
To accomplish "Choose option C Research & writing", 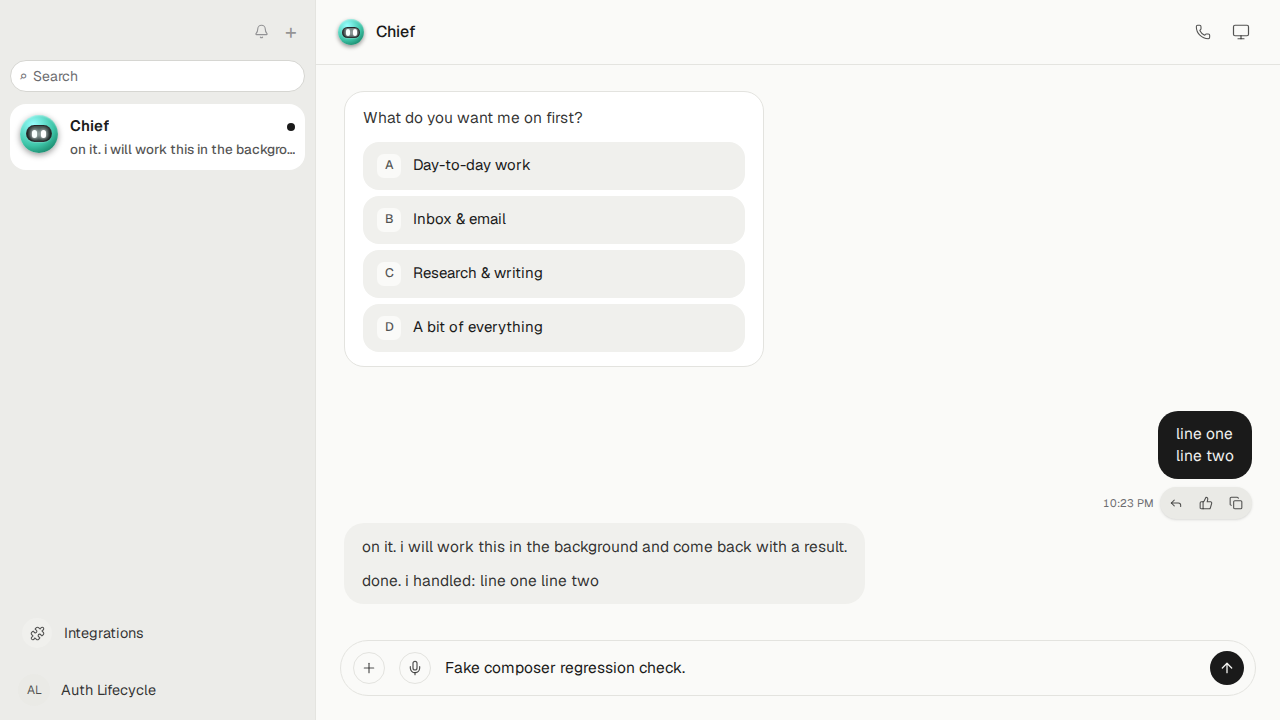I will point(554,273).
